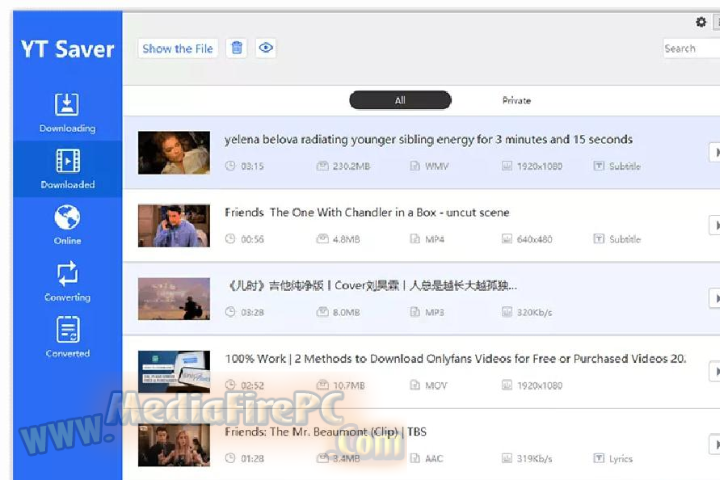Click the MOV format label

[x=436, y=385]
